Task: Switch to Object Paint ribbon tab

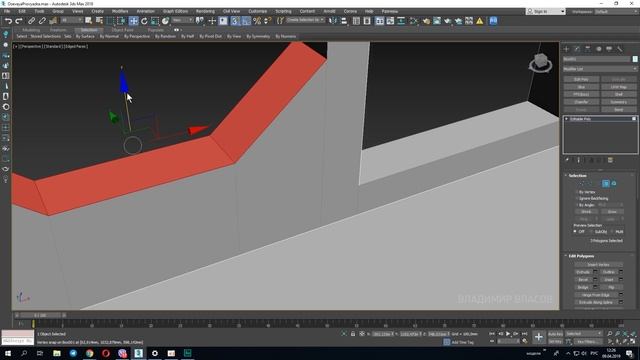Action: click(122, 30)
